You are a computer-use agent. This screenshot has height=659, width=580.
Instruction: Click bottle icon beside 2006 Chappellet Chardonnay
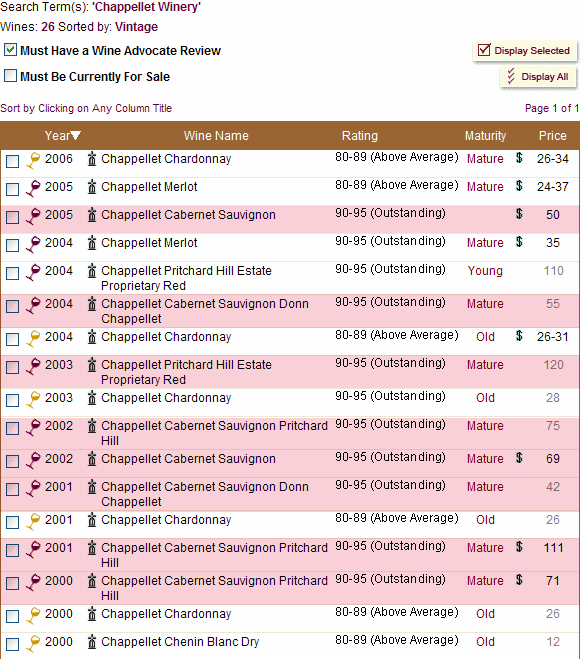(92, 159)
